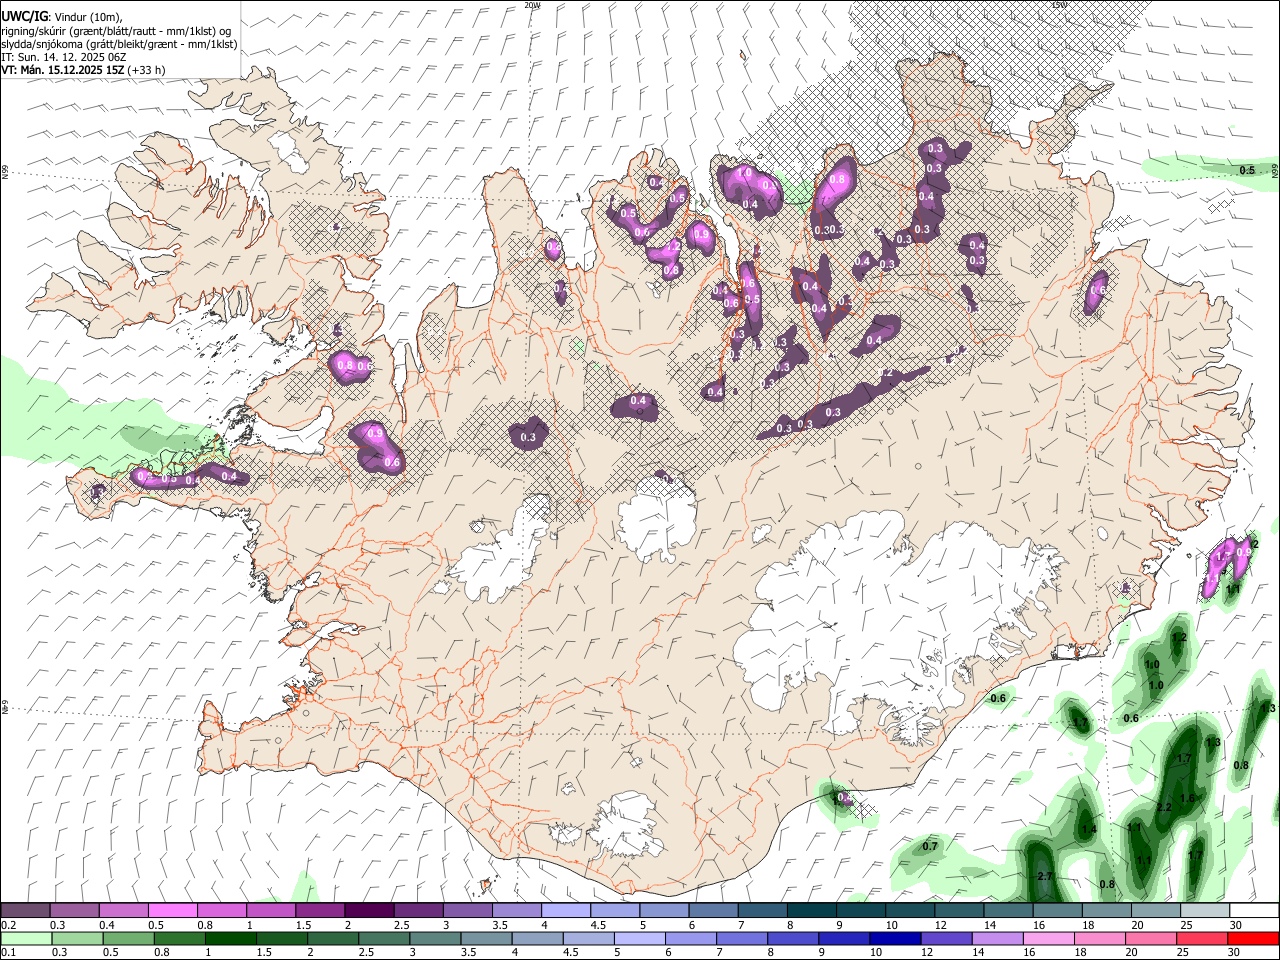Click the '0.7' rain value over the sea

coord(930,846)
